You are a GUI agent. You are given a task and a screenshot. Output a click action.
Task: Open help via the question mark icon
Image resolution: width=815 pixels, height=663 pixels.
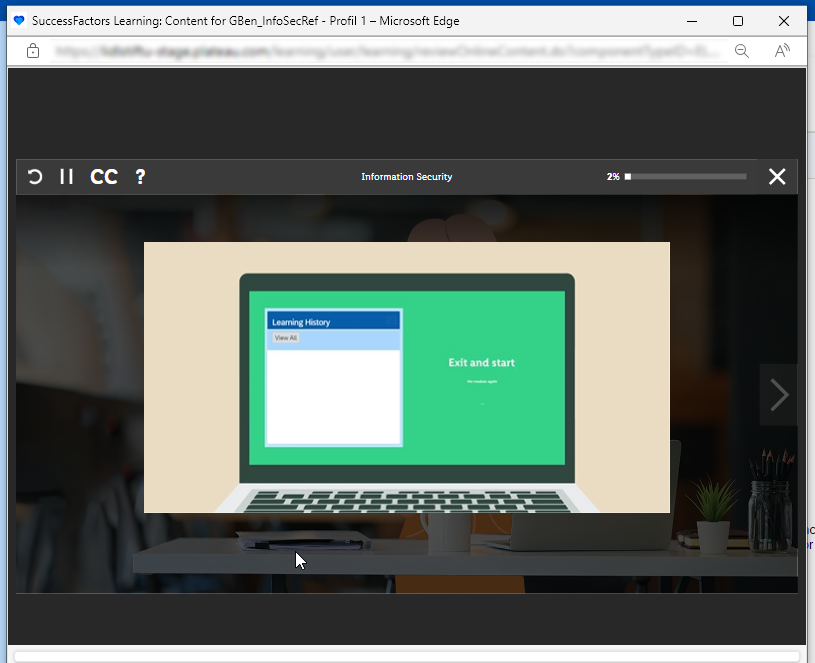point(140,177)
